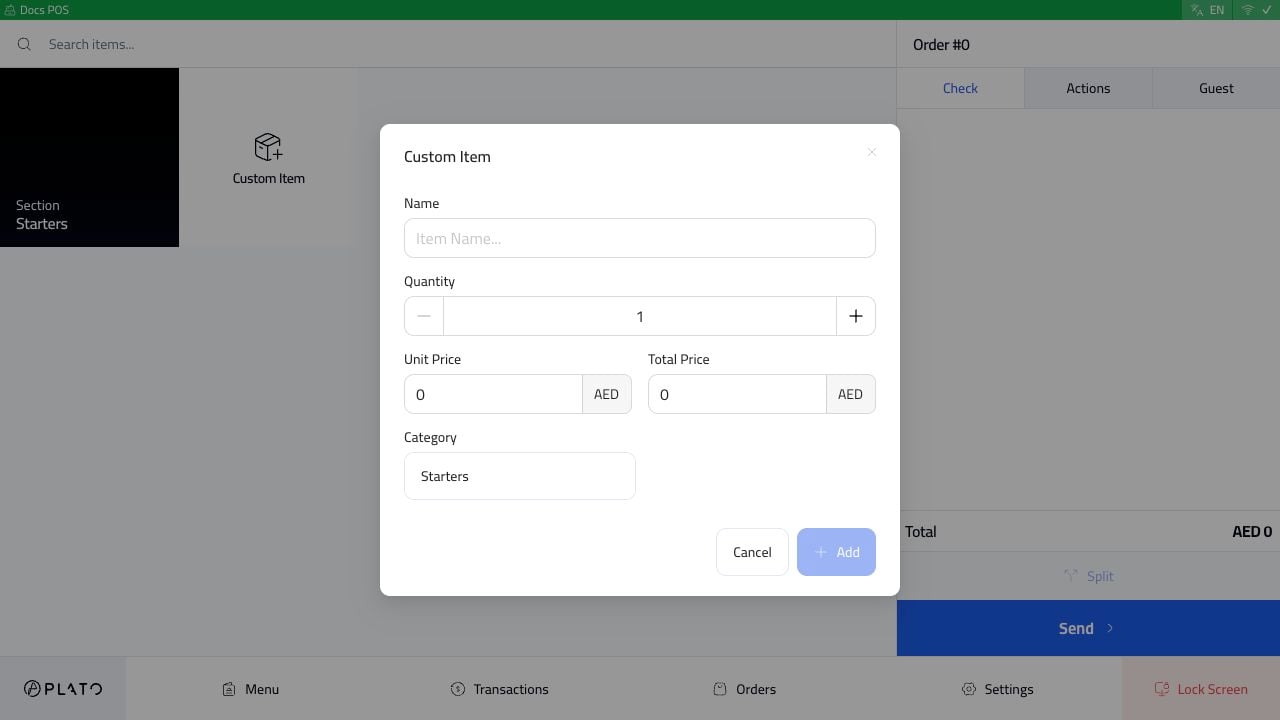Open the Transactions page
The image size is (1280, 720).
499,689
